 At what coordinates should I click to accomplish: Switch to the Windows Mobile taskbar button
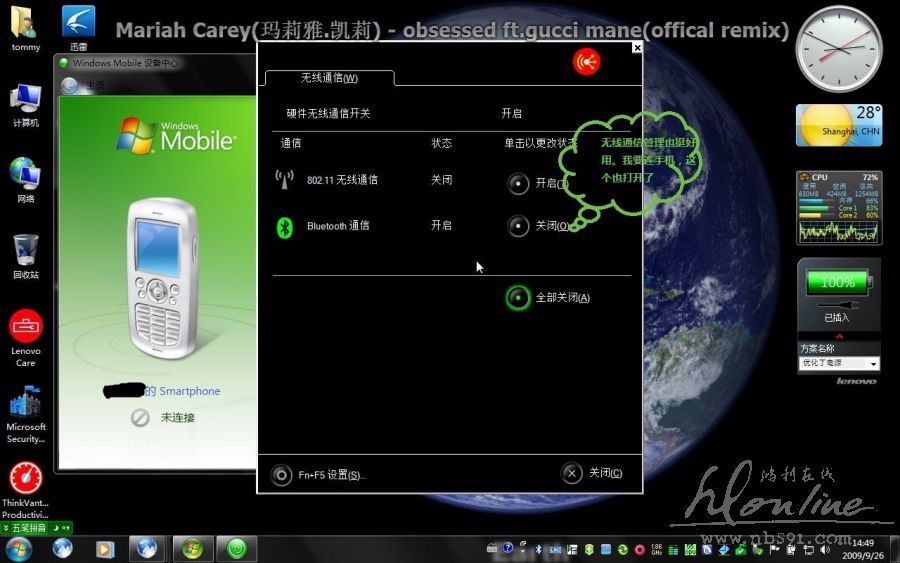pyautogui.click(x=192, y=549)
